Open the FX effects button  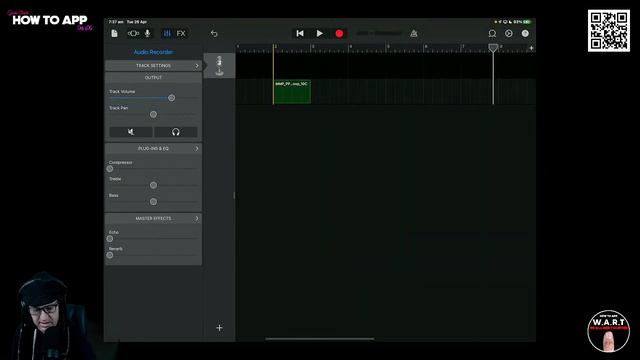181,33
